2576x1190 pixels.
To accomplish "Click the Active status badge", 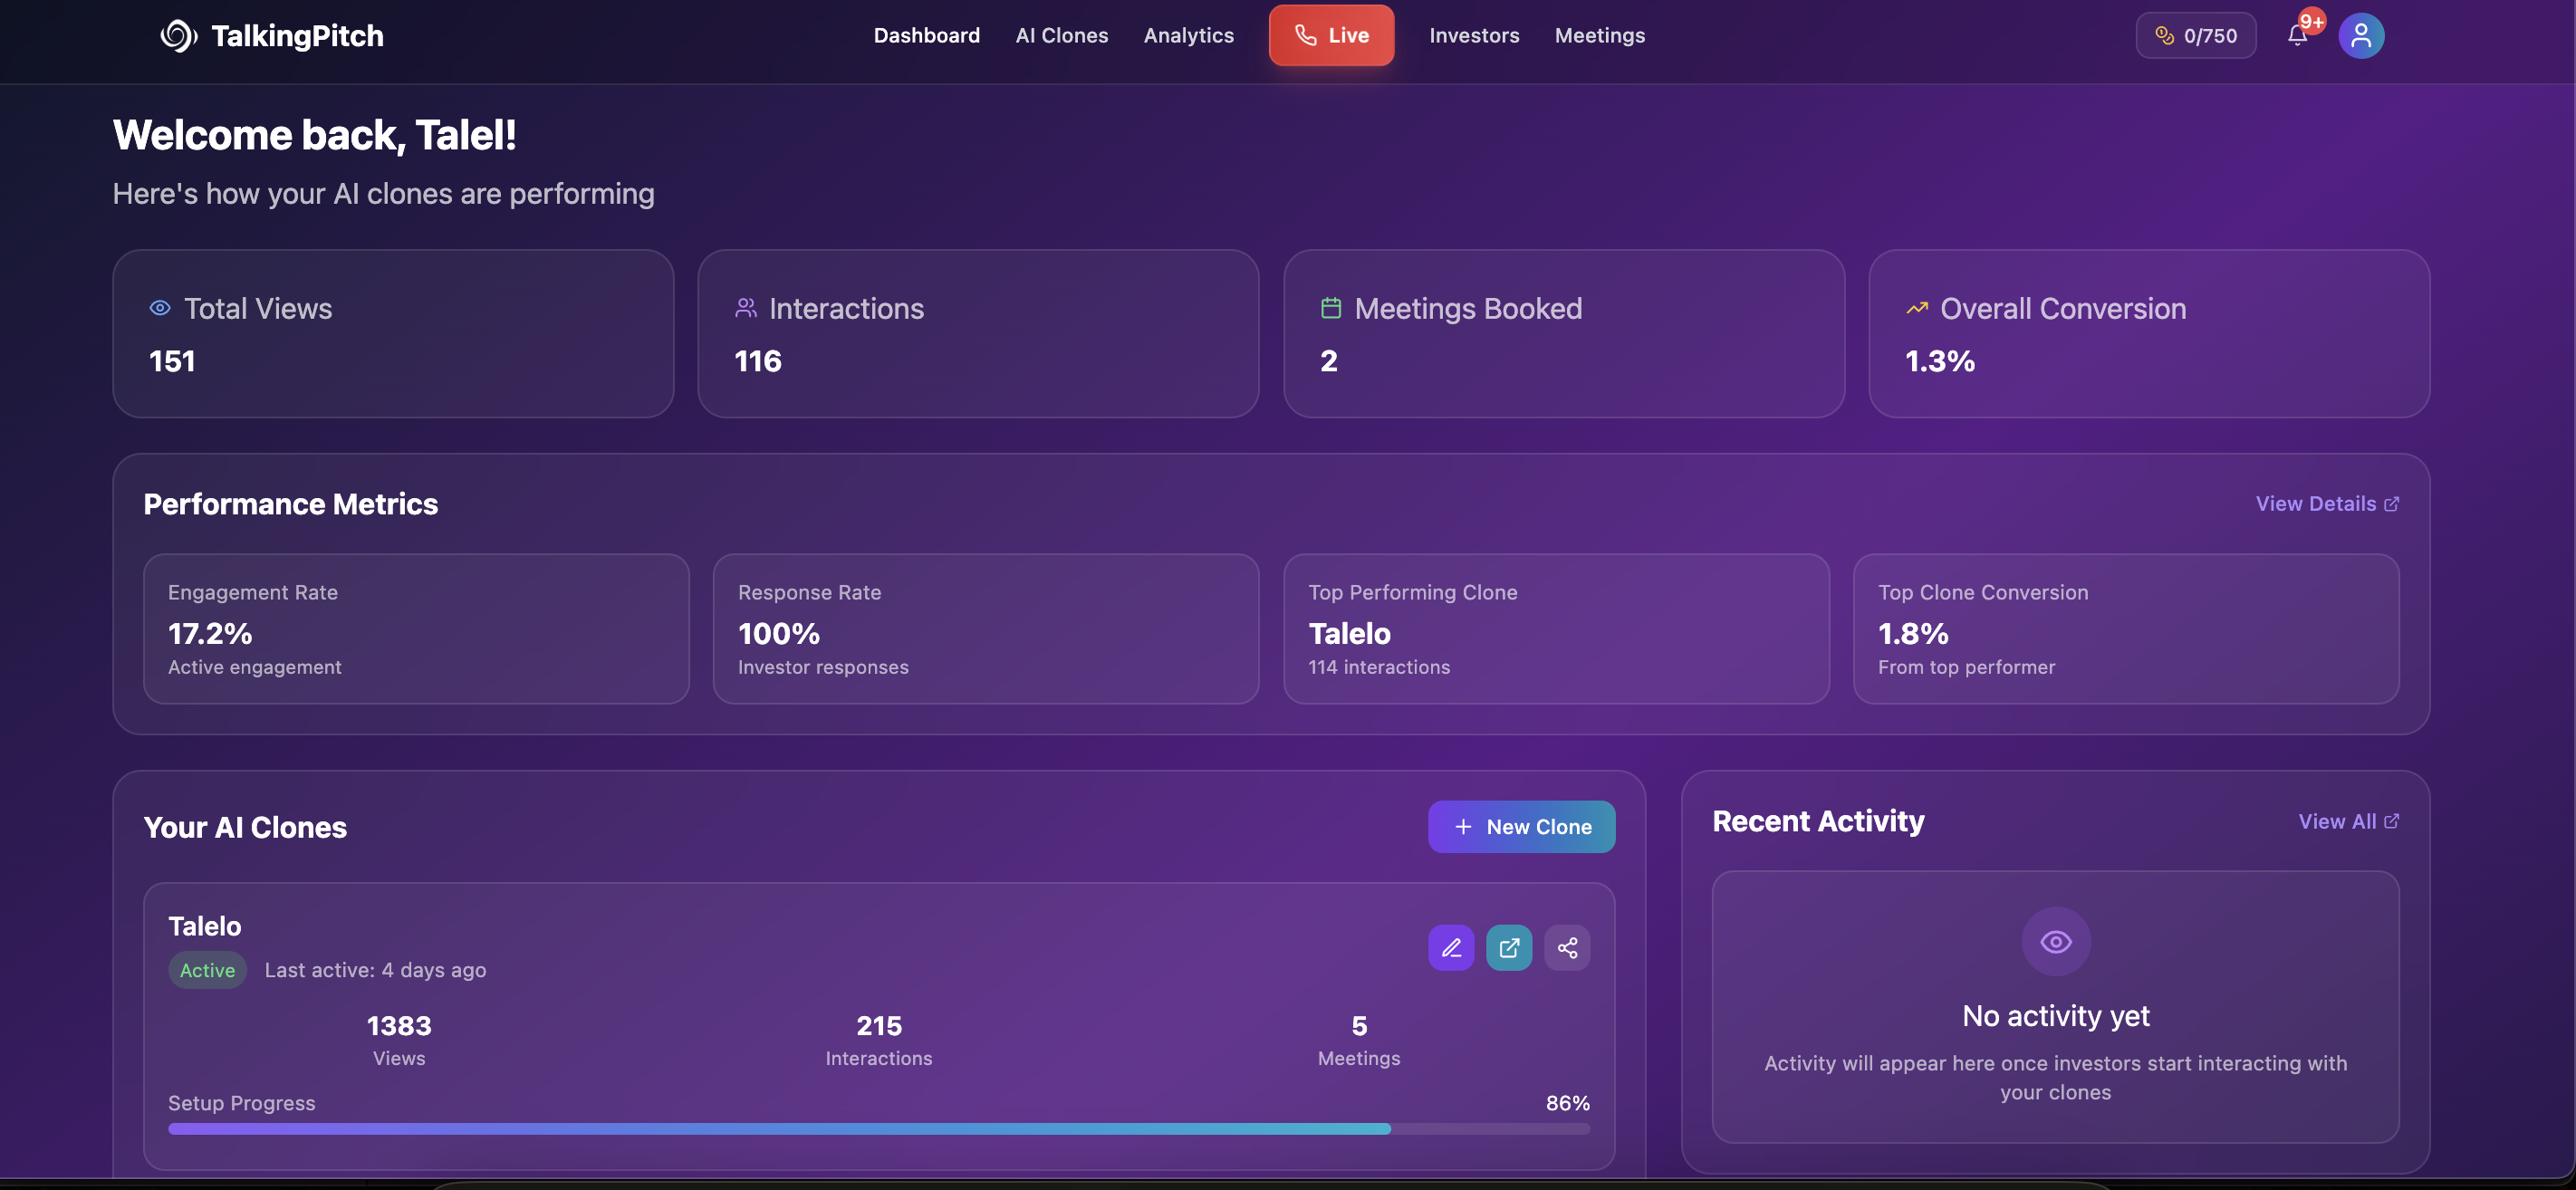I will coord(207,970).
